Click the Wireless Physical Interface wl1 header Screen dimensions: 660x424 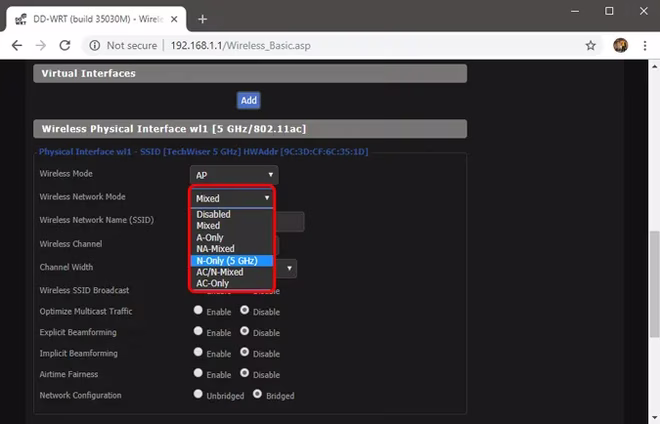(x=250, y=129)
